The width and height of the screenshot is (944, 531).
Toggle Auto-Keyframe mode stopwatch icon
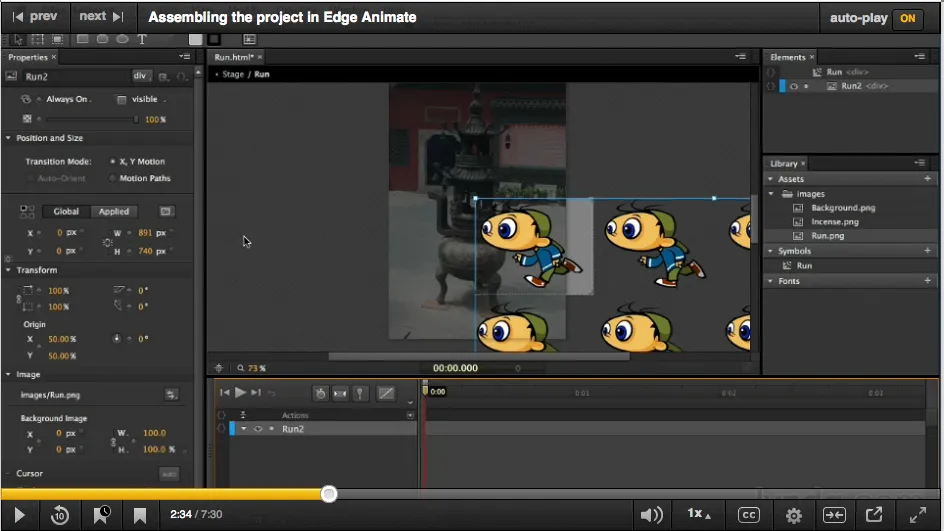click(x=320, y=393)
